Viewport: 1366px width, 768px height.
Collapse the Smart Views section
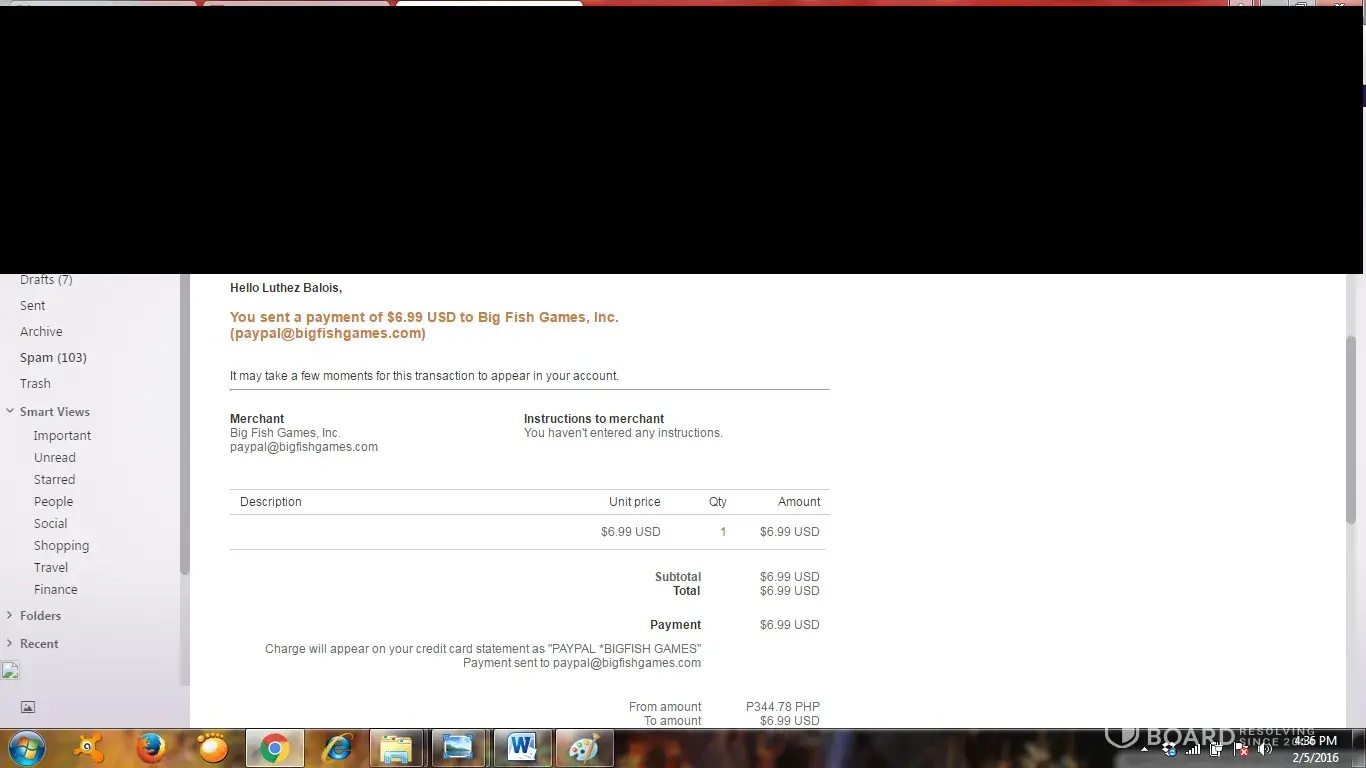[x=10, y=411]
